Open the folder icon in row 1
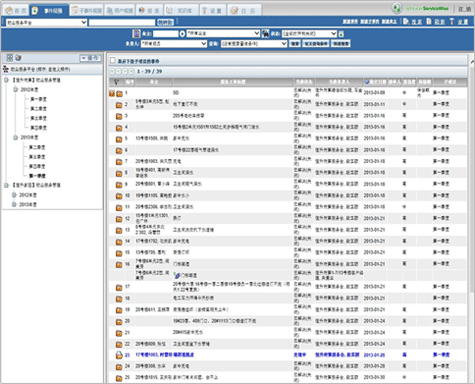 119,94
